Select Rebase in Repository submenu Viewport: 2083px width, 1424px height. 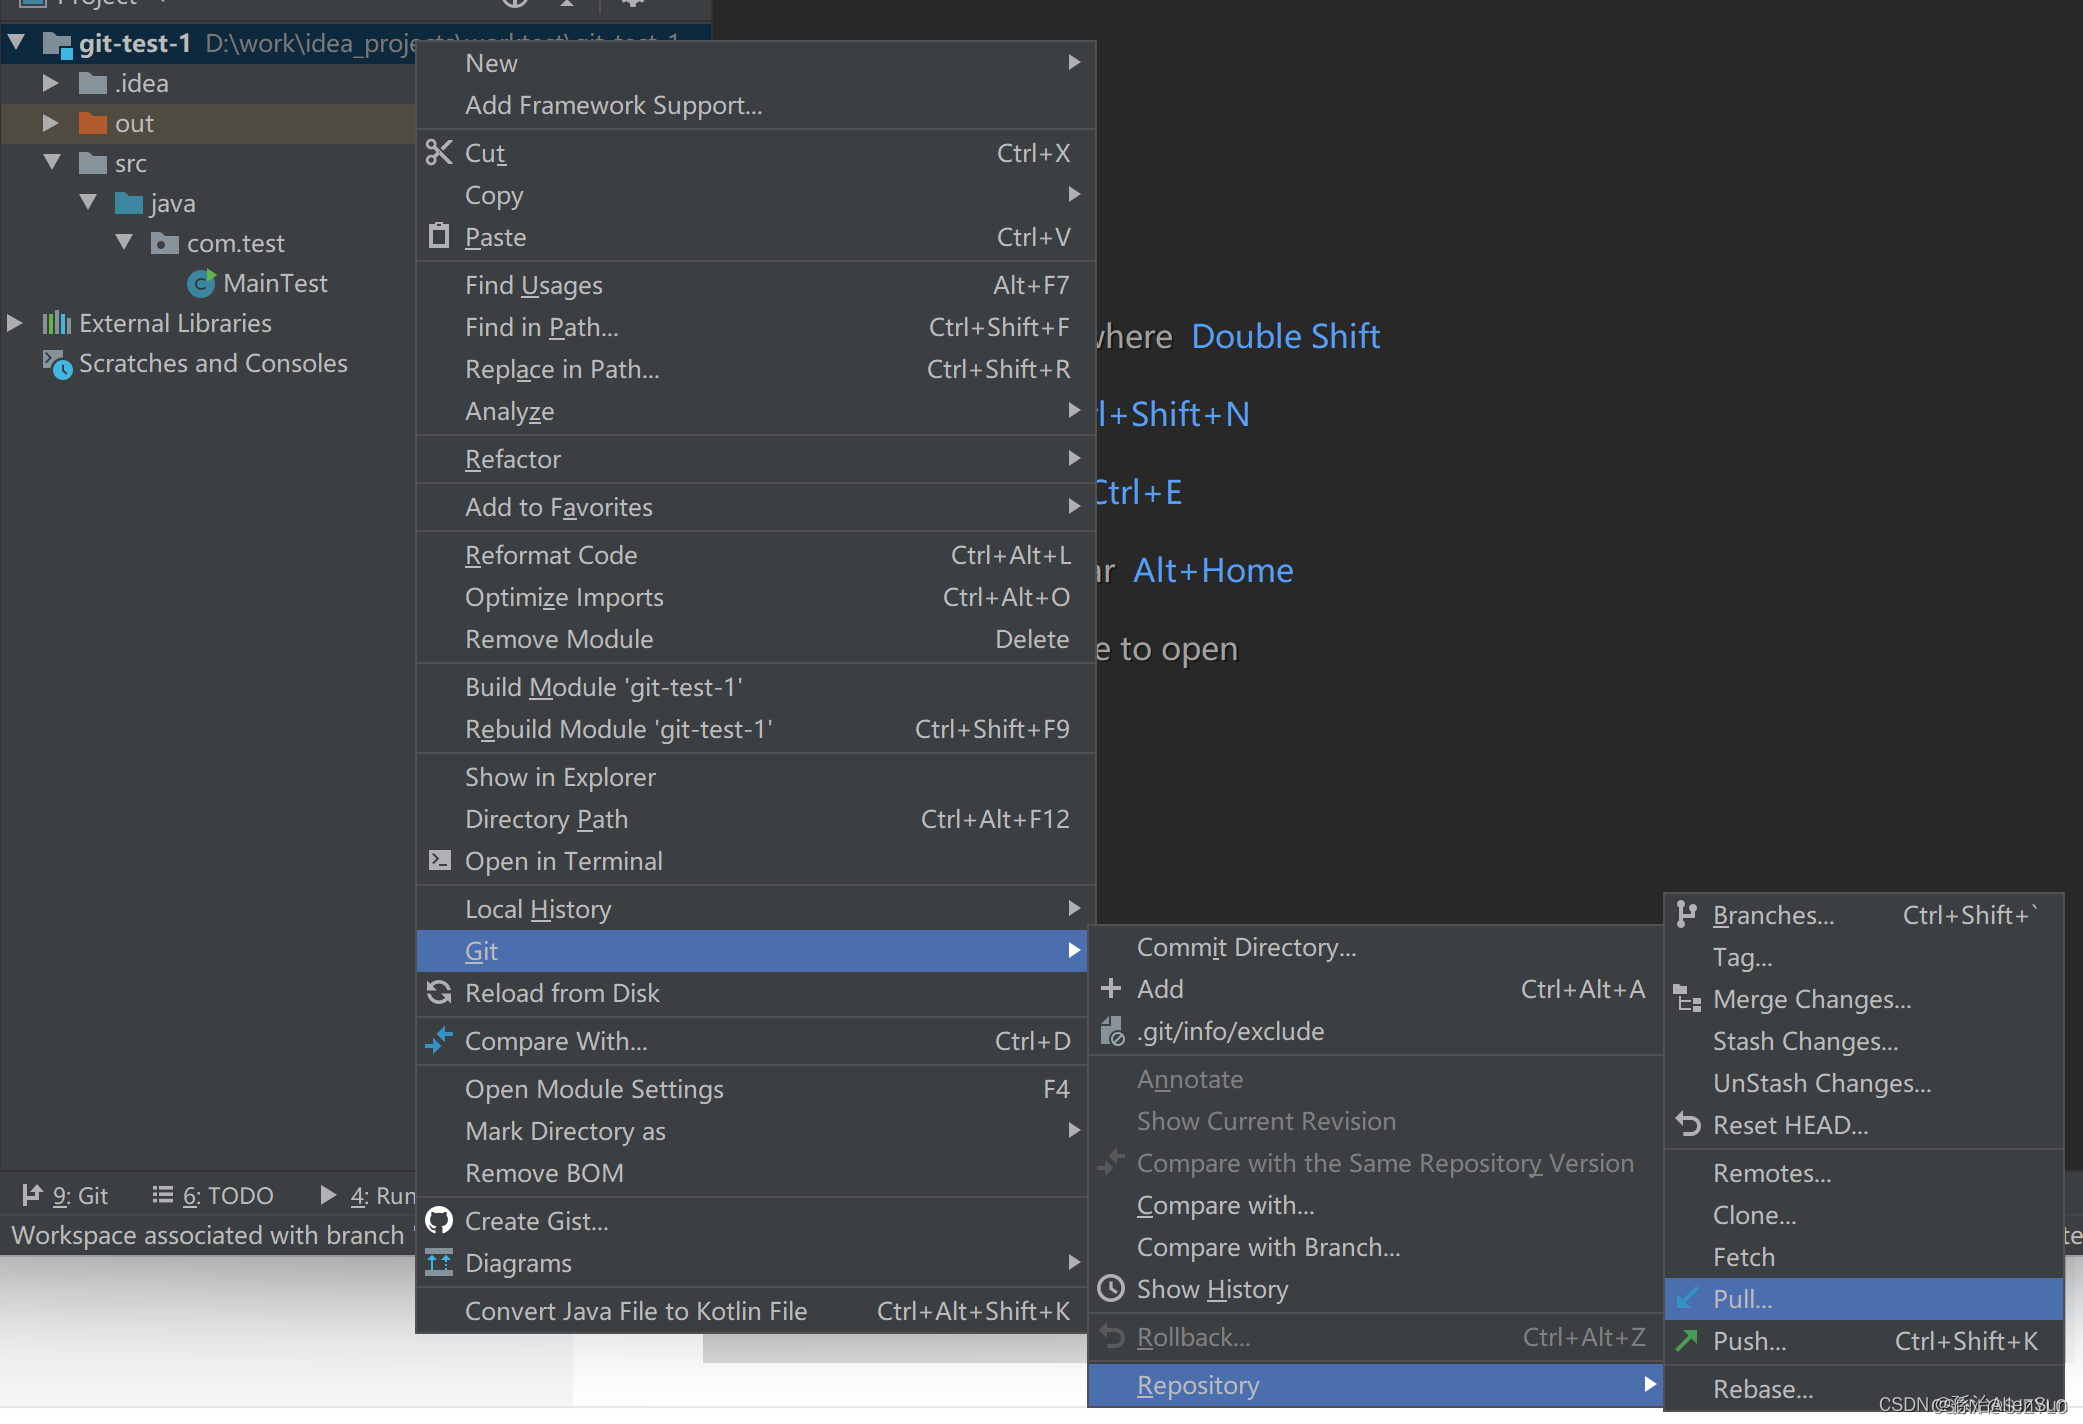coord(1864,1388)
